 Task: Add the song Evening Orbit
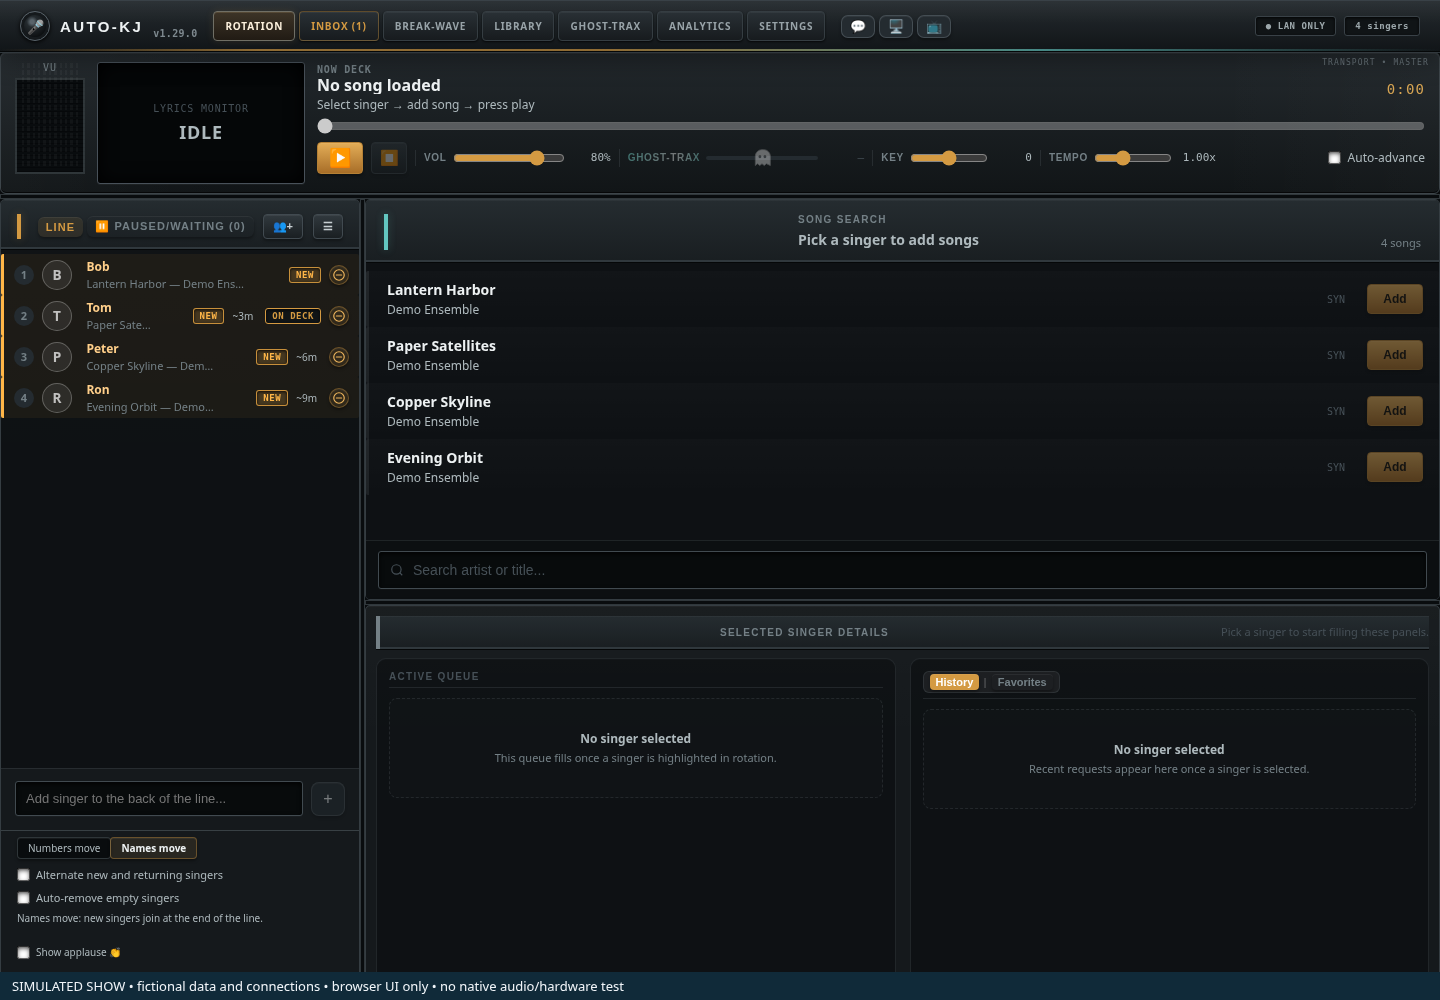point(1395,467)
